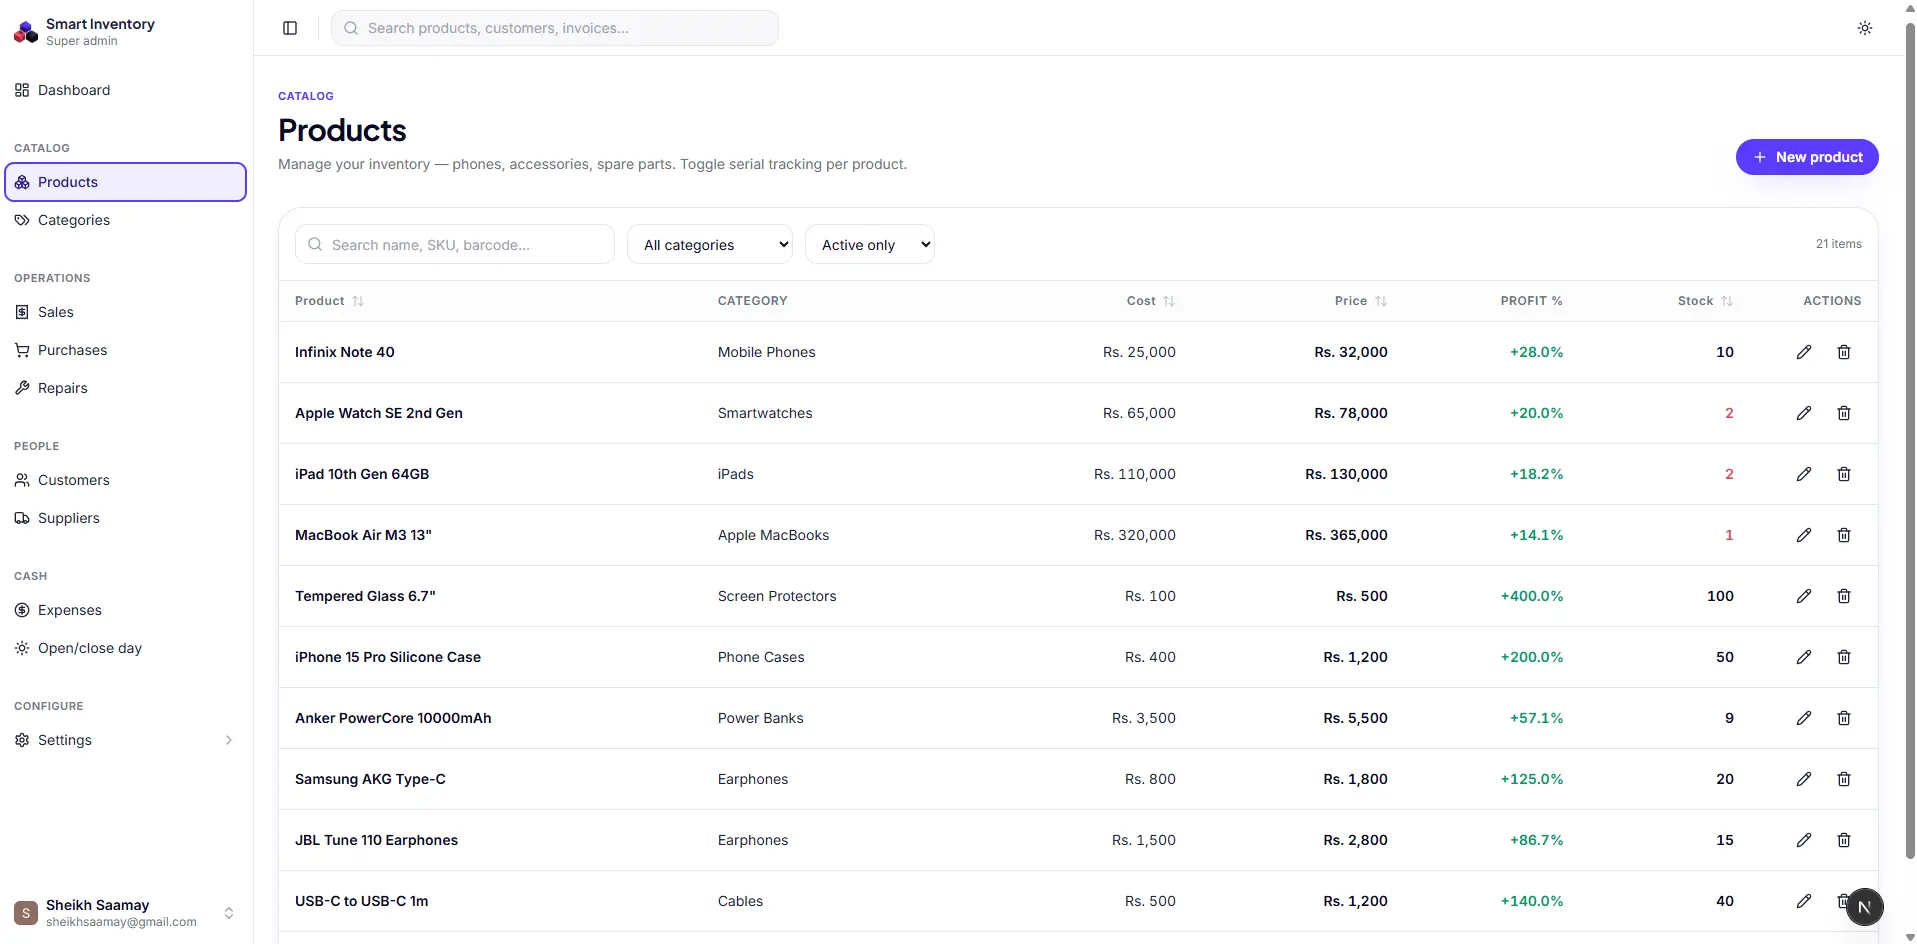Viewport: 1917px width, 944px height.
Task: Delete the iPad 10th Gen 64GB row
Action: pos(1844,474)
